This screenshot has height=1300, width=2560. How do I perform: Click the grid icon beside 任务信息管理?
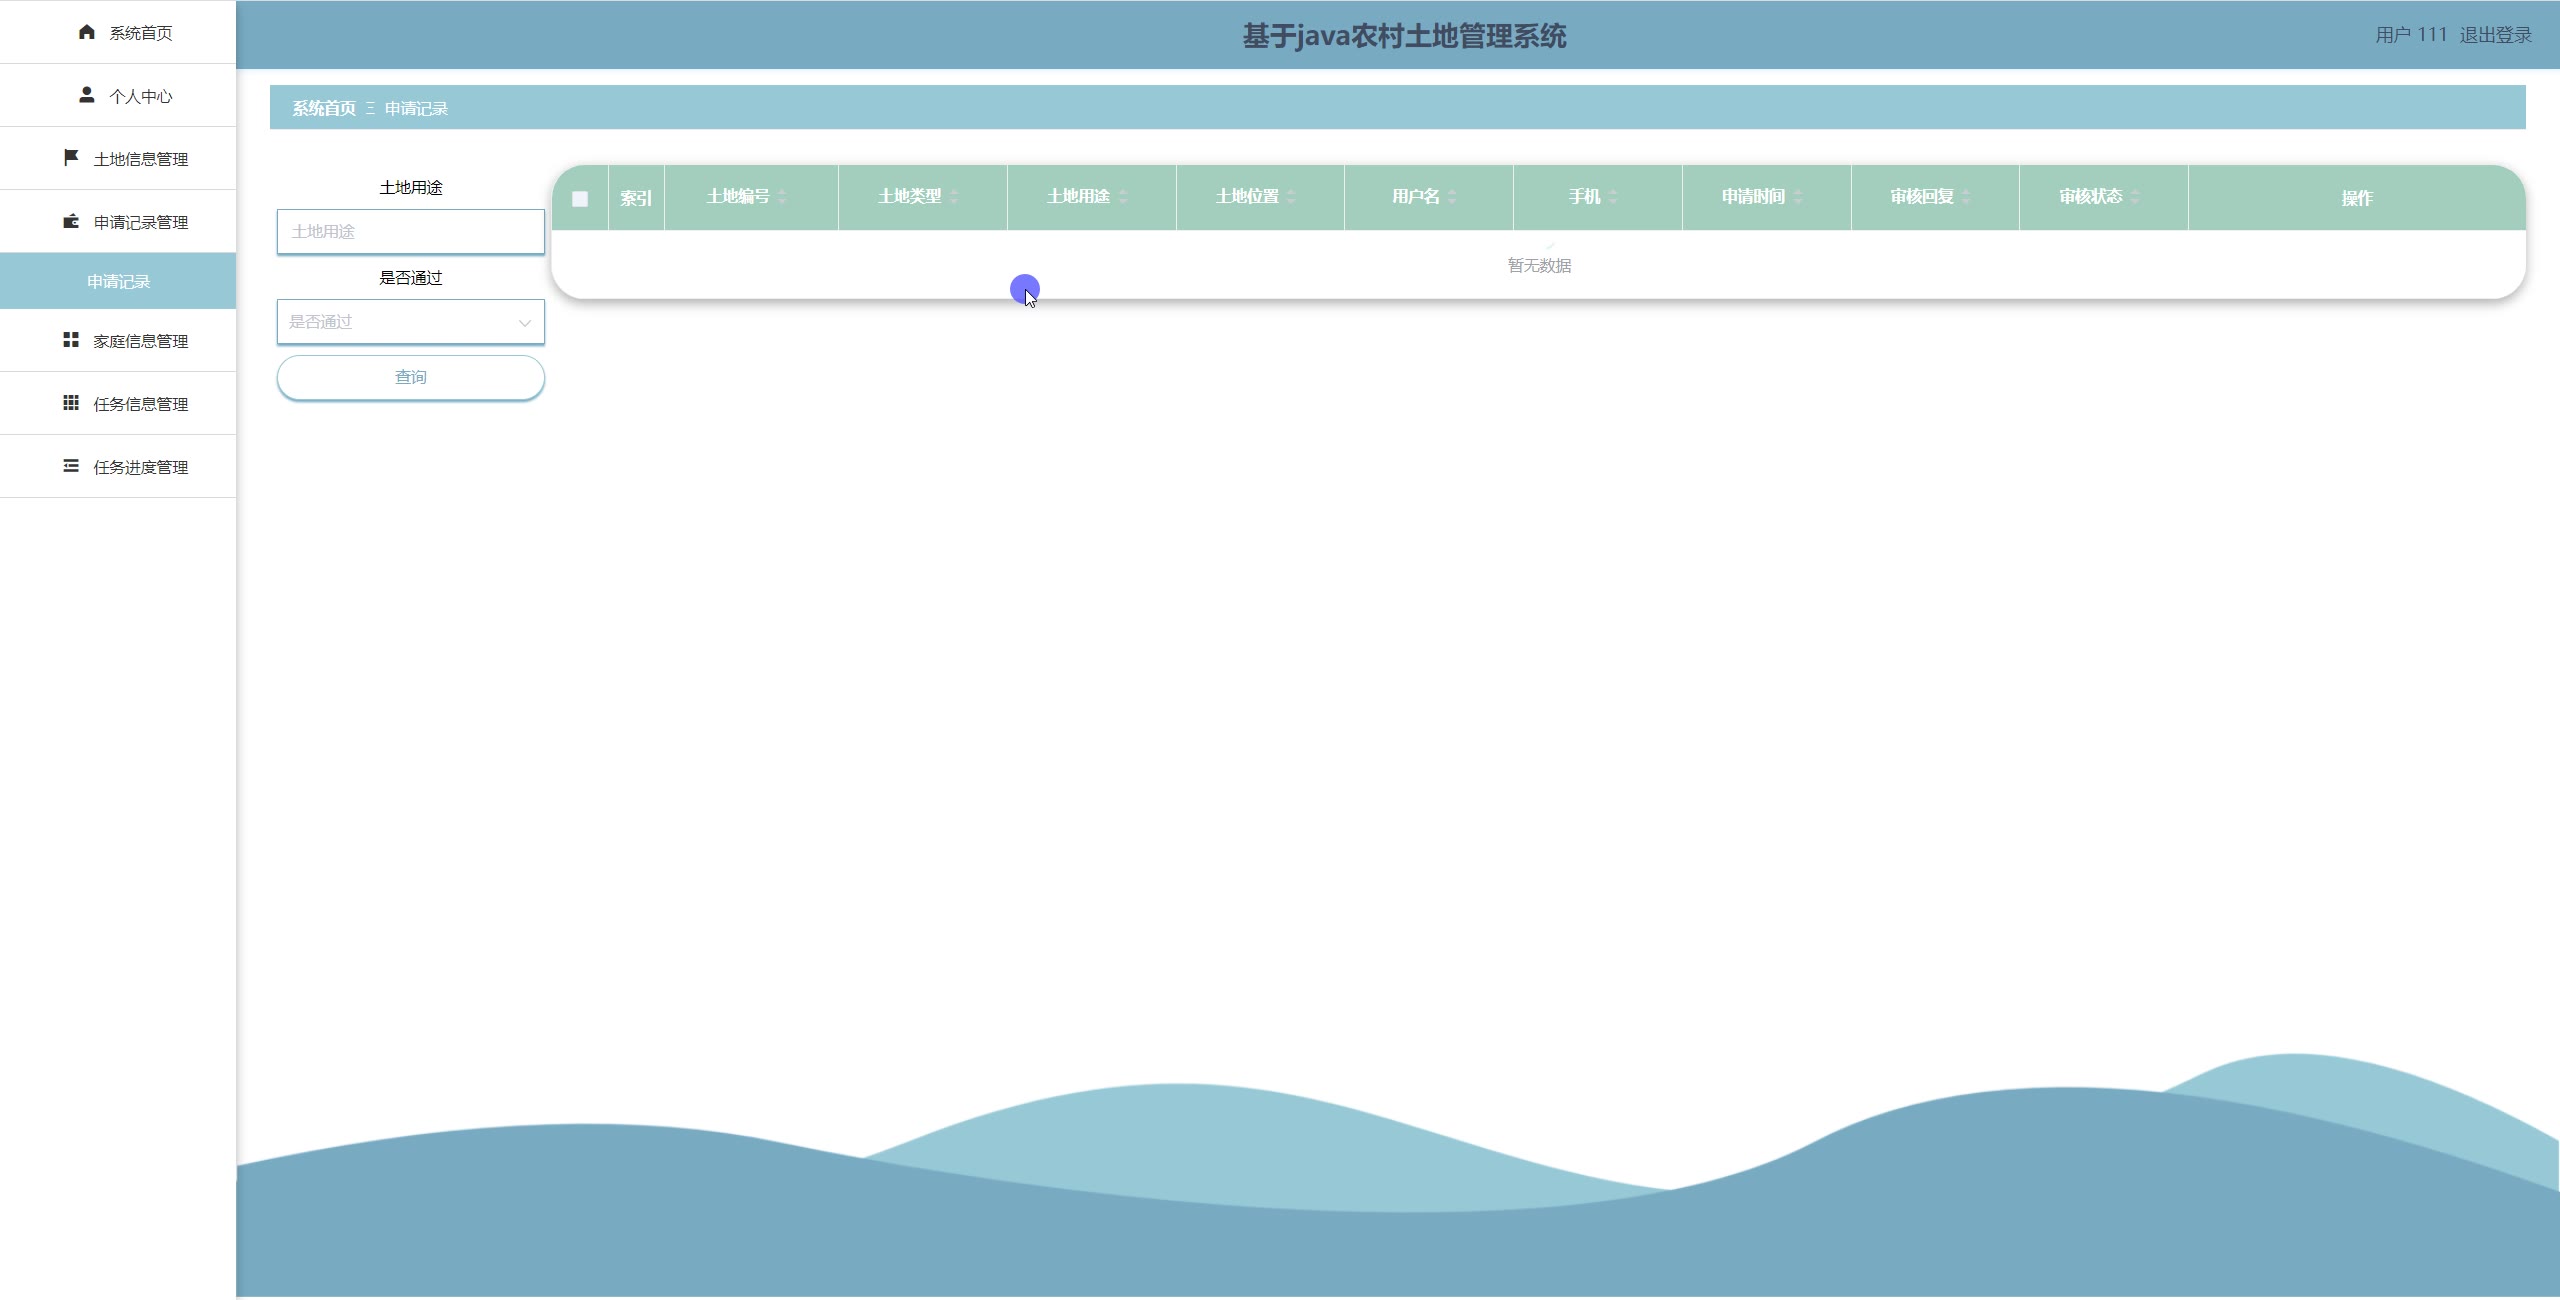click(x=71, y=403)
